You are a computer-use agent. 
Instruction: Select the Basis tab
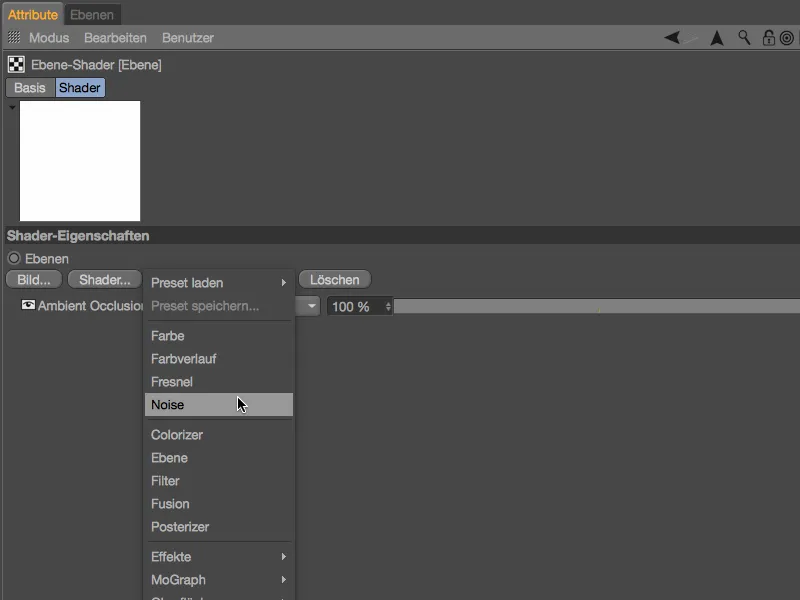click(x=30, y=88)
